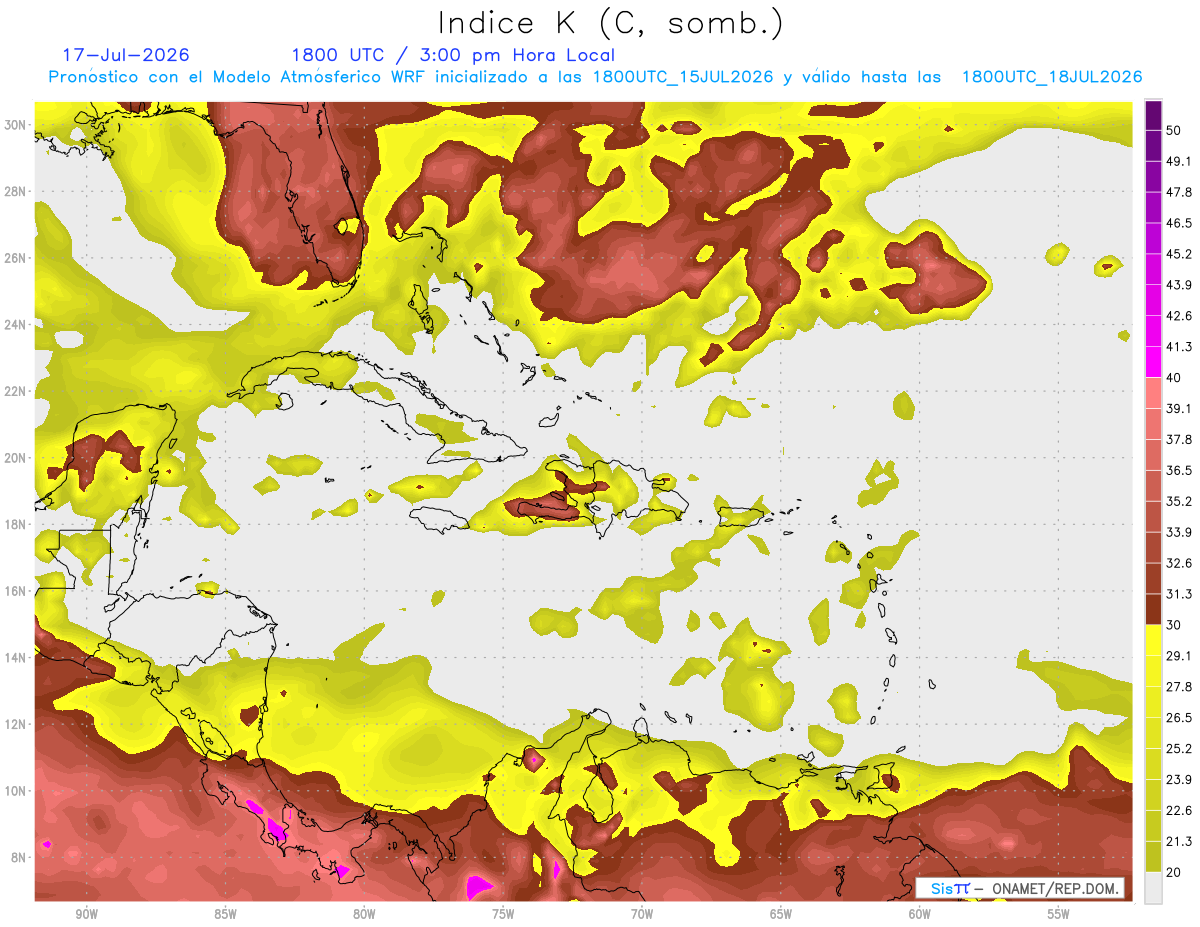Image resolution: width=1200 pixels, height=927 pixels.
Task: Click the colorbar value 43.9
Action: click(1179, 285)
